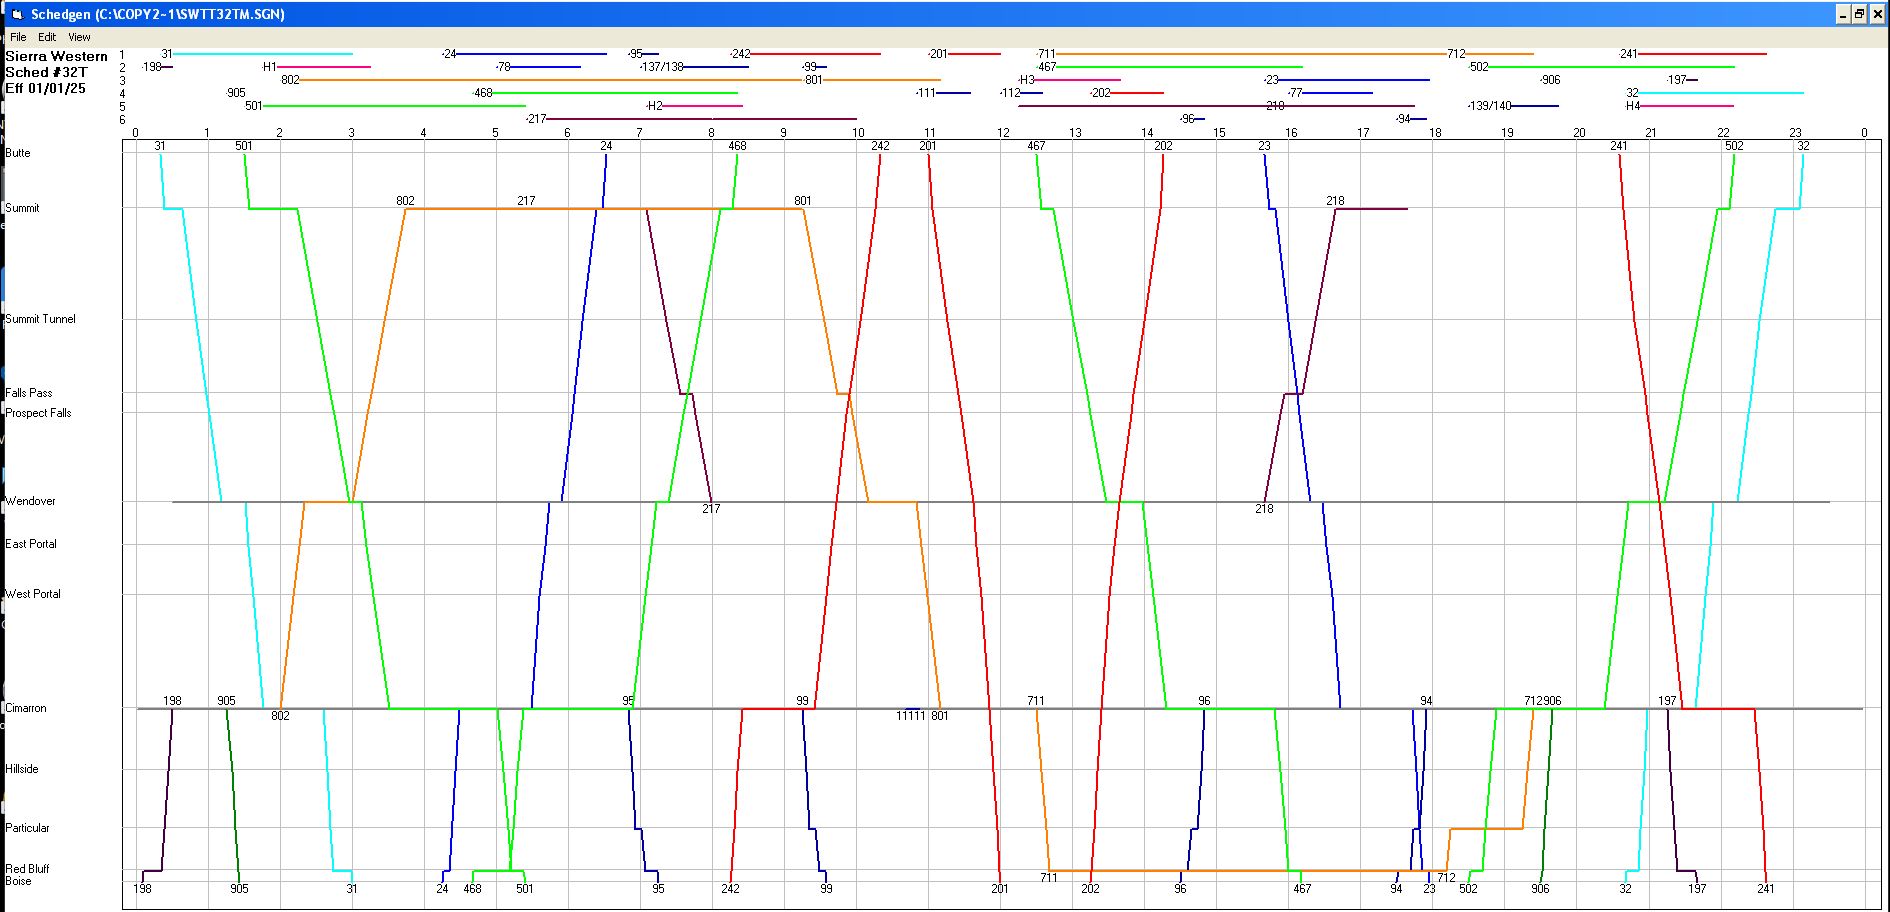This screenshot has height=912, width=1890.
Task: Click the Sched #32T text
Action: [46, 72]
